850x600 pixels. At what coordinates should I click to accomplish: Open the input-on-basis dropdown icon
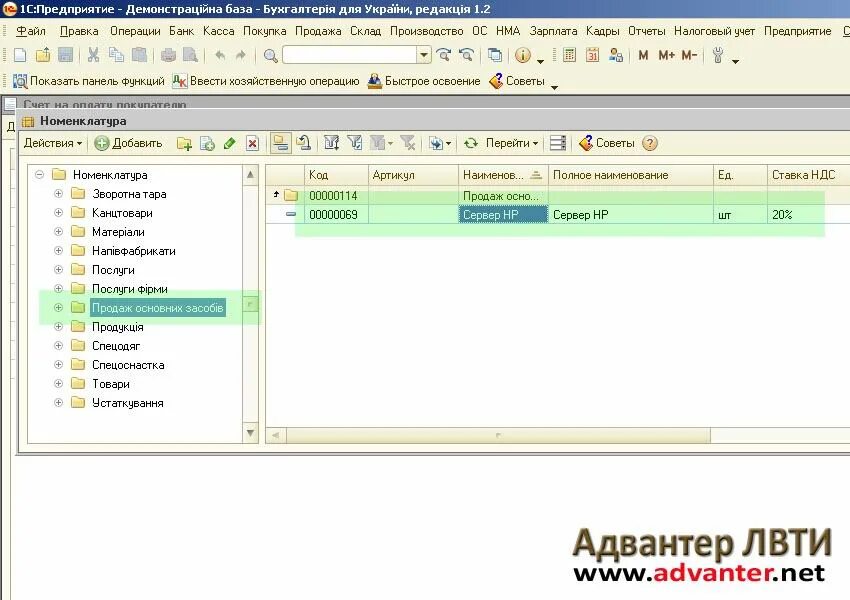pyautogui.click(x=439, y=143)
